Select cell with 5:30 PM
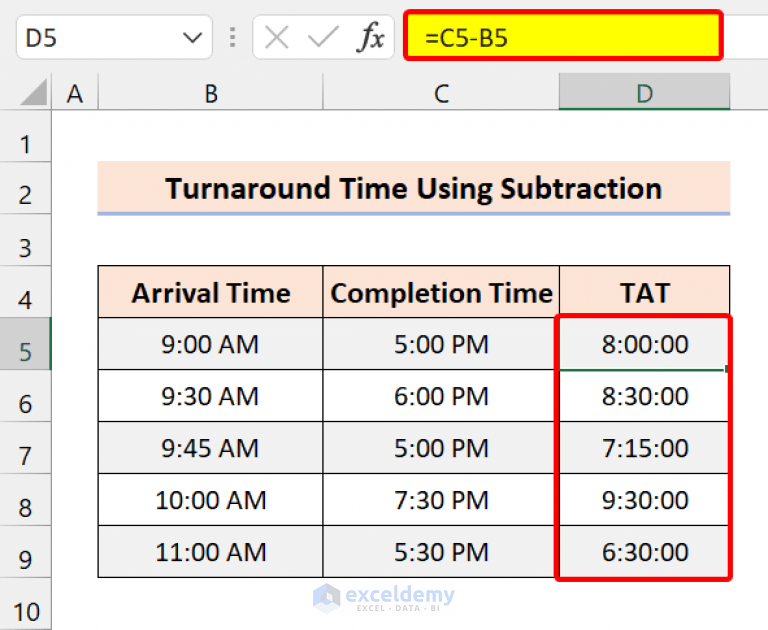This screenshot has width=768, height=630. click(441, 552)
